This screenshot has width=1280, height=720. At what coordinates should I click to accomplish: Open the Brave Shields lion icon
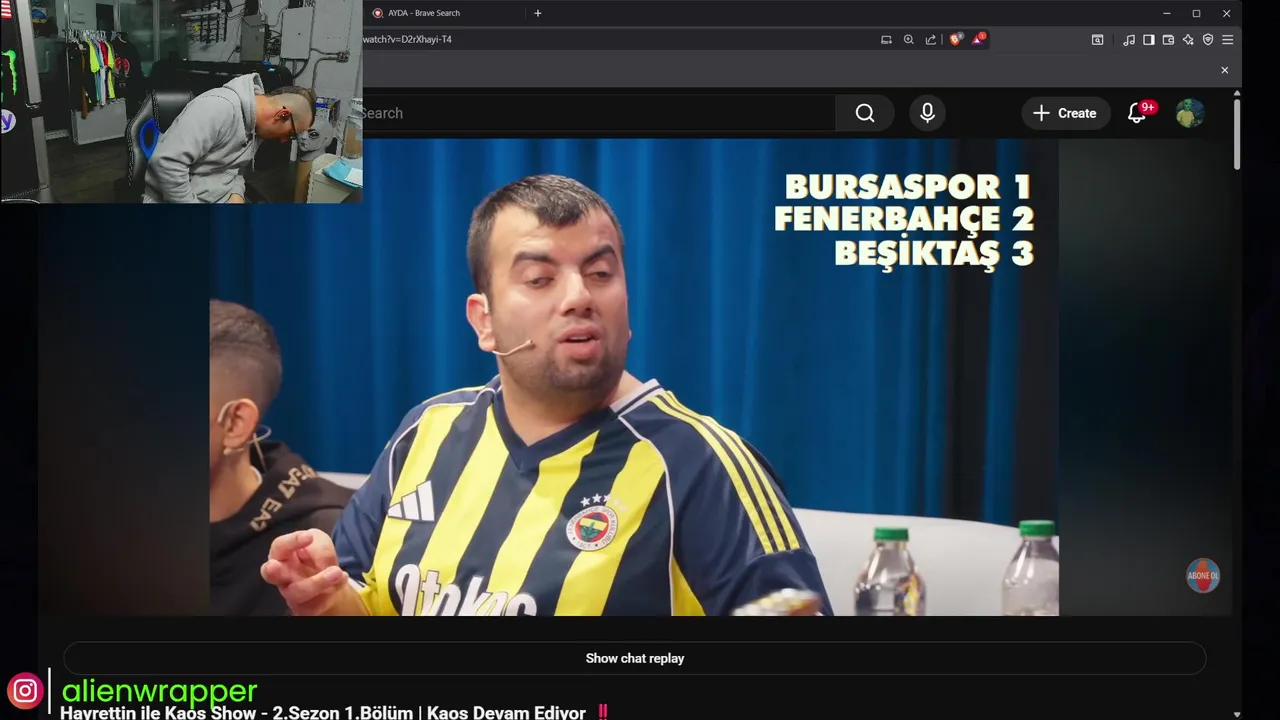tap(956, 39)
